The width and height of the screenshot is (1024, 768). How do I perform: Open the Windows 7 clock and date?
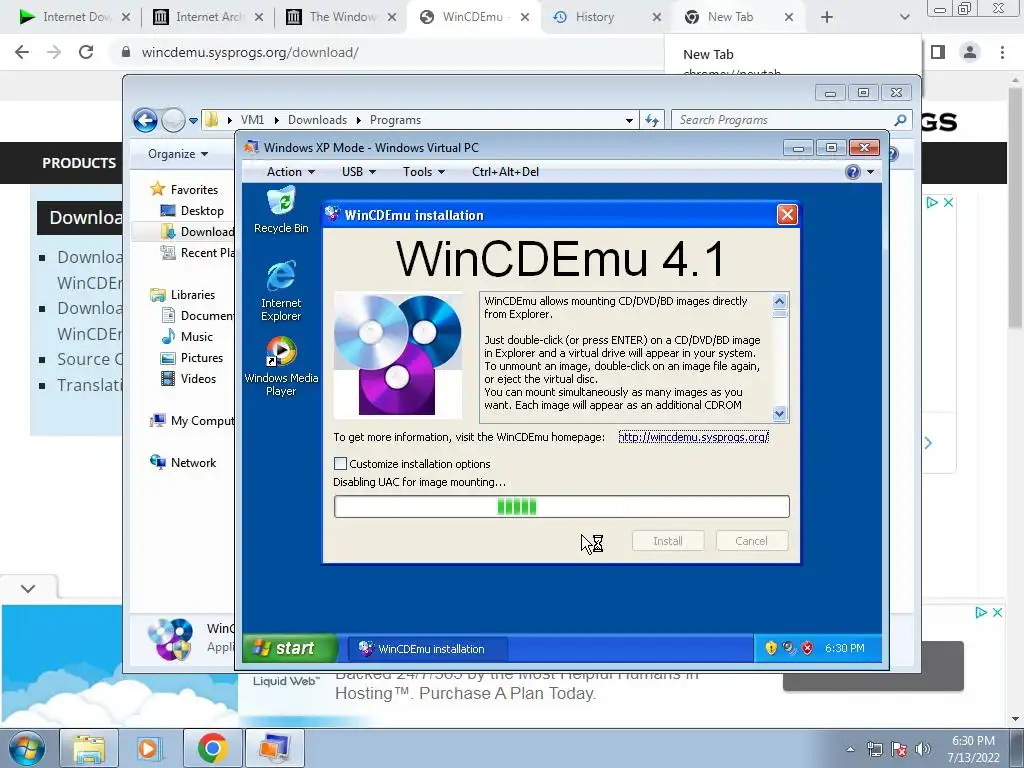[973, 749]
